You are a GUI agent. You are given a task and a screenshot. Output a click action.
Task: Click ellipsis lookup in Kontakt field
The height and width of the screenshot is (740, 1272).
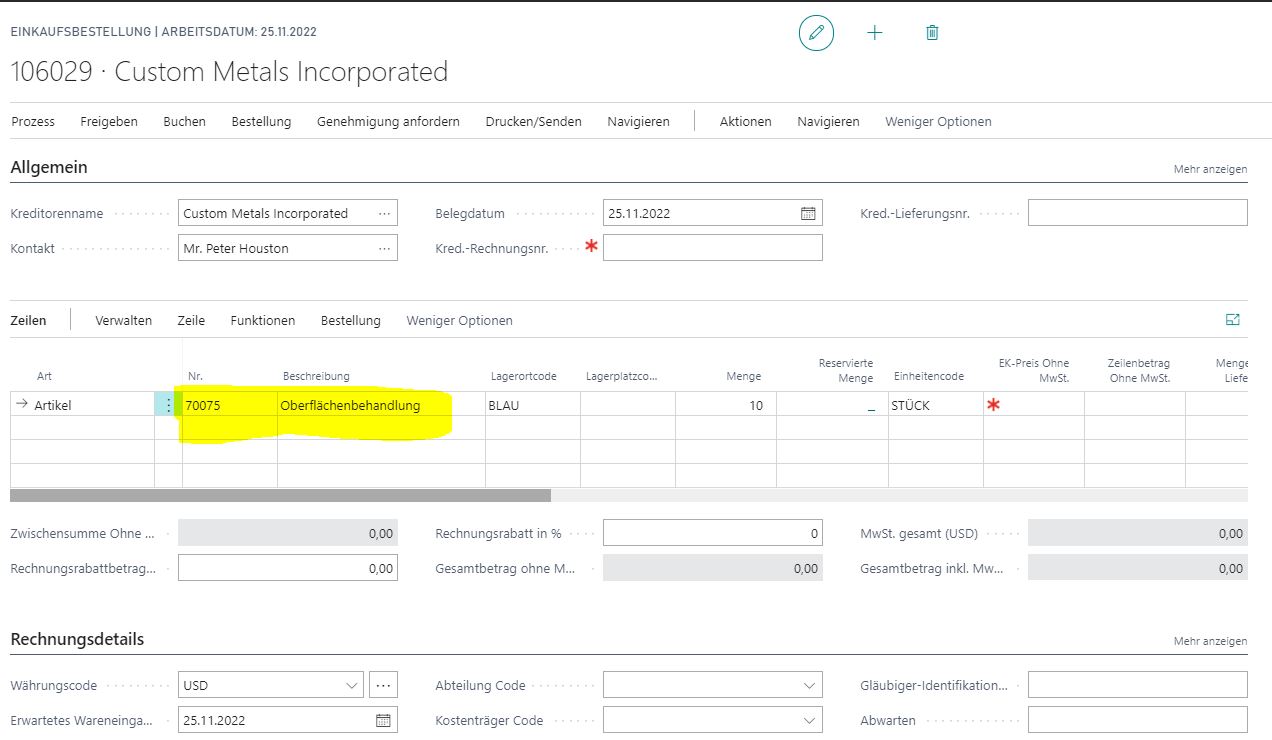click(x=385, y=248)
